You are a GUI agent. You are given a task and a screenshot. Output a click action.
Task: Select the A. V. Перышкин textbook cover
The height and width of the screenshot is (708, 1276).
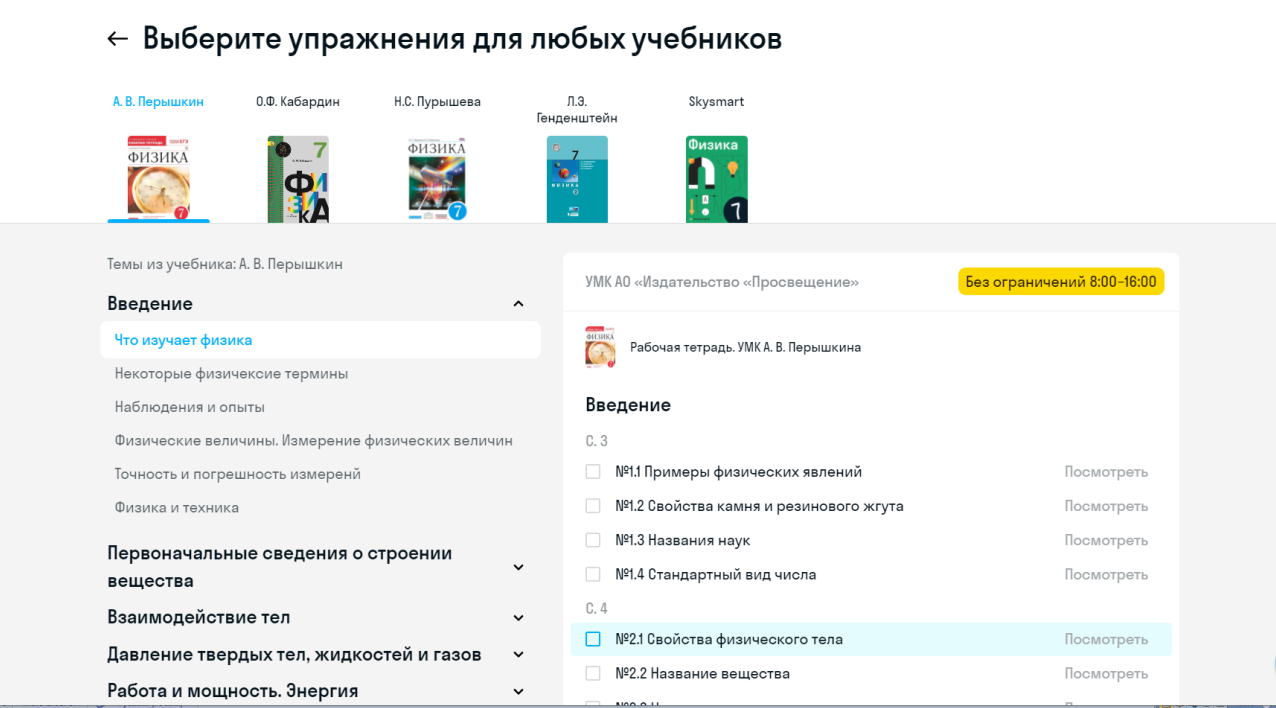click(x=158, y=179)
